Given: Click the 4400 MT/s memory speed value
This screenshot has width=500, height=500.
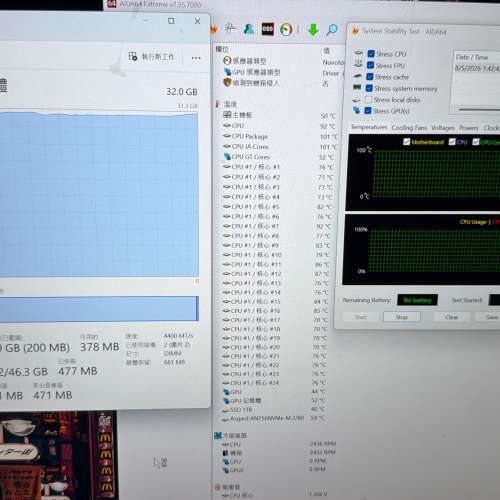Looking at the screenshot, I should pos(178,336).
